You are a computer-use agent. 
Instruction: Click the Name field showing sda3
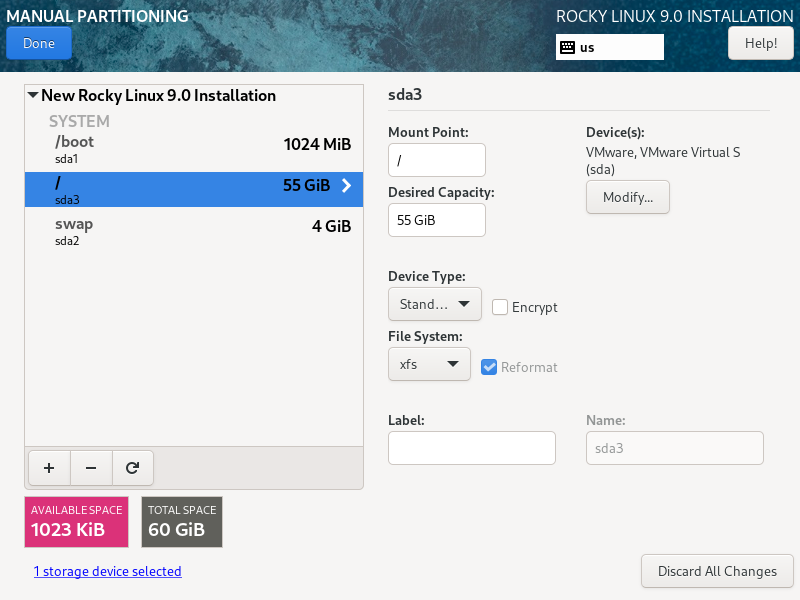(674, 448)
